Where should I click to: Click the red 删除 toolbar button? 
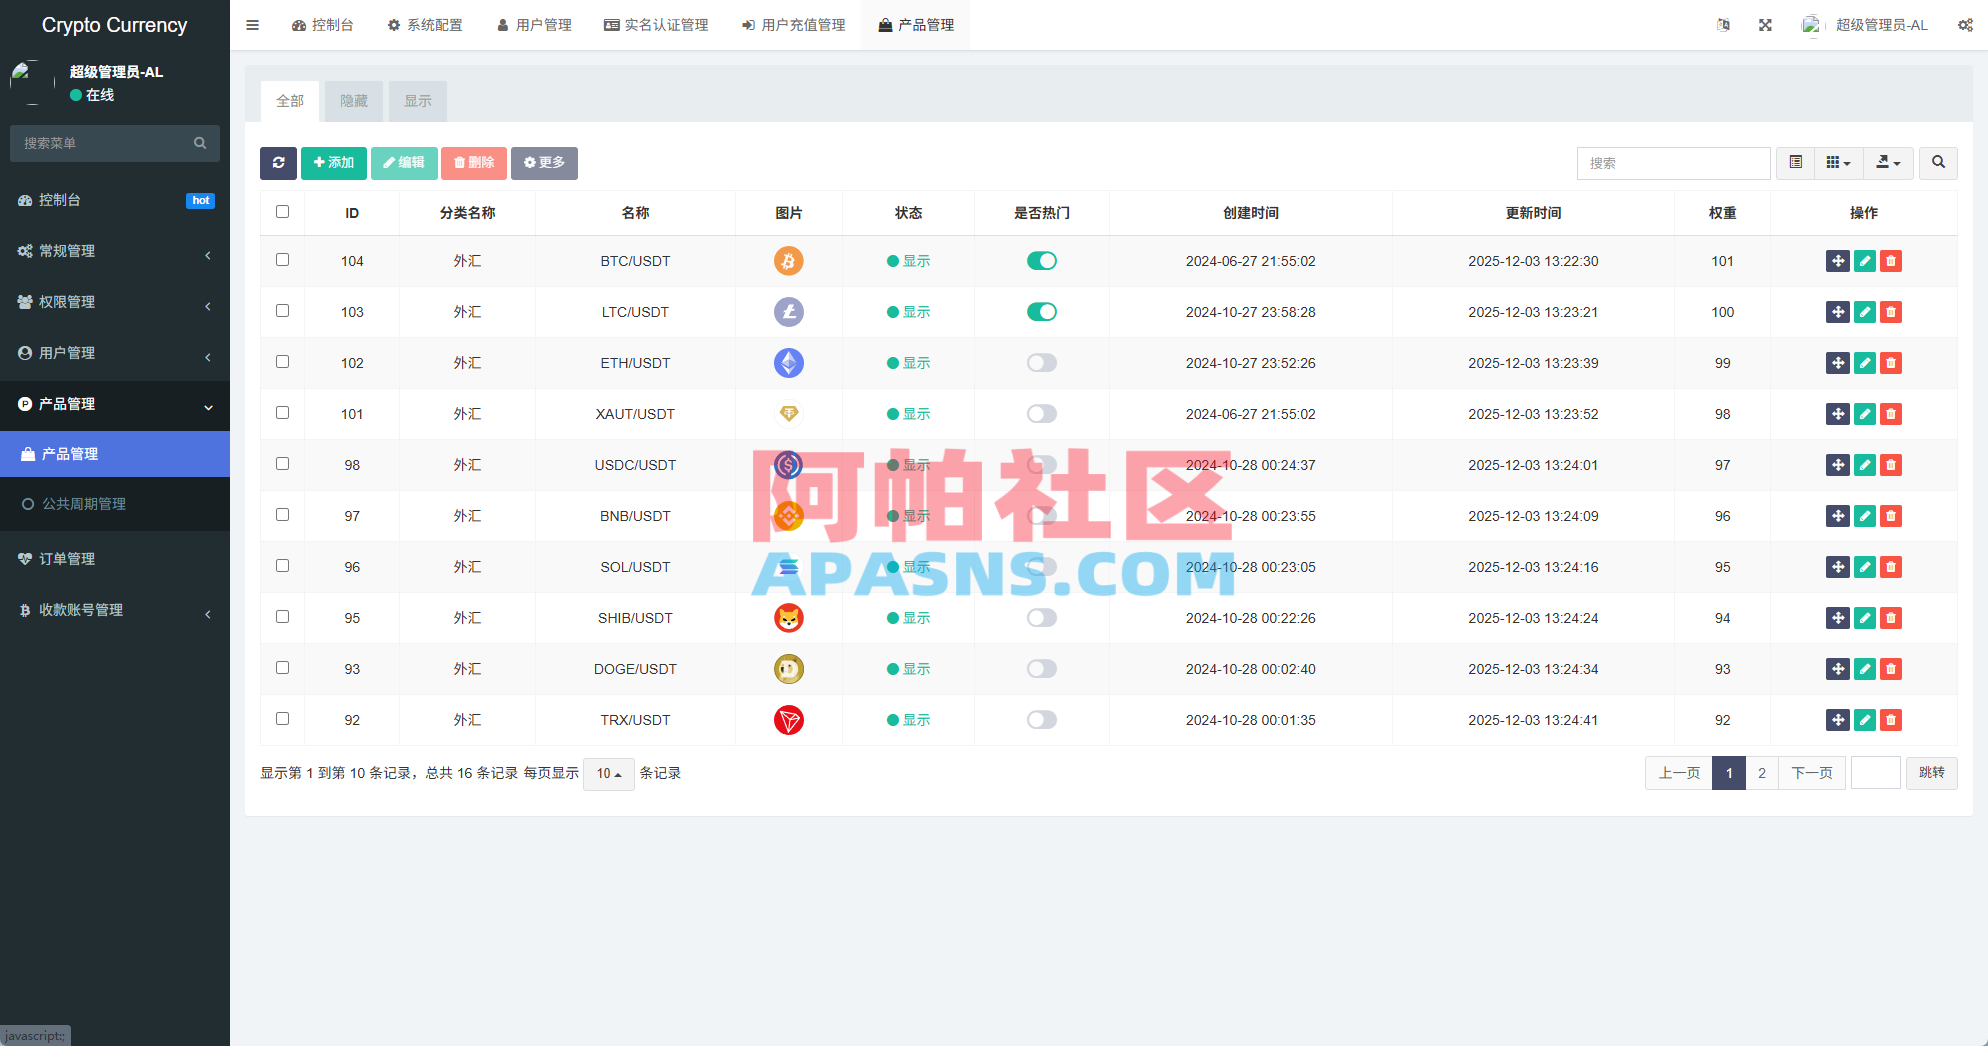coord(474,163)
